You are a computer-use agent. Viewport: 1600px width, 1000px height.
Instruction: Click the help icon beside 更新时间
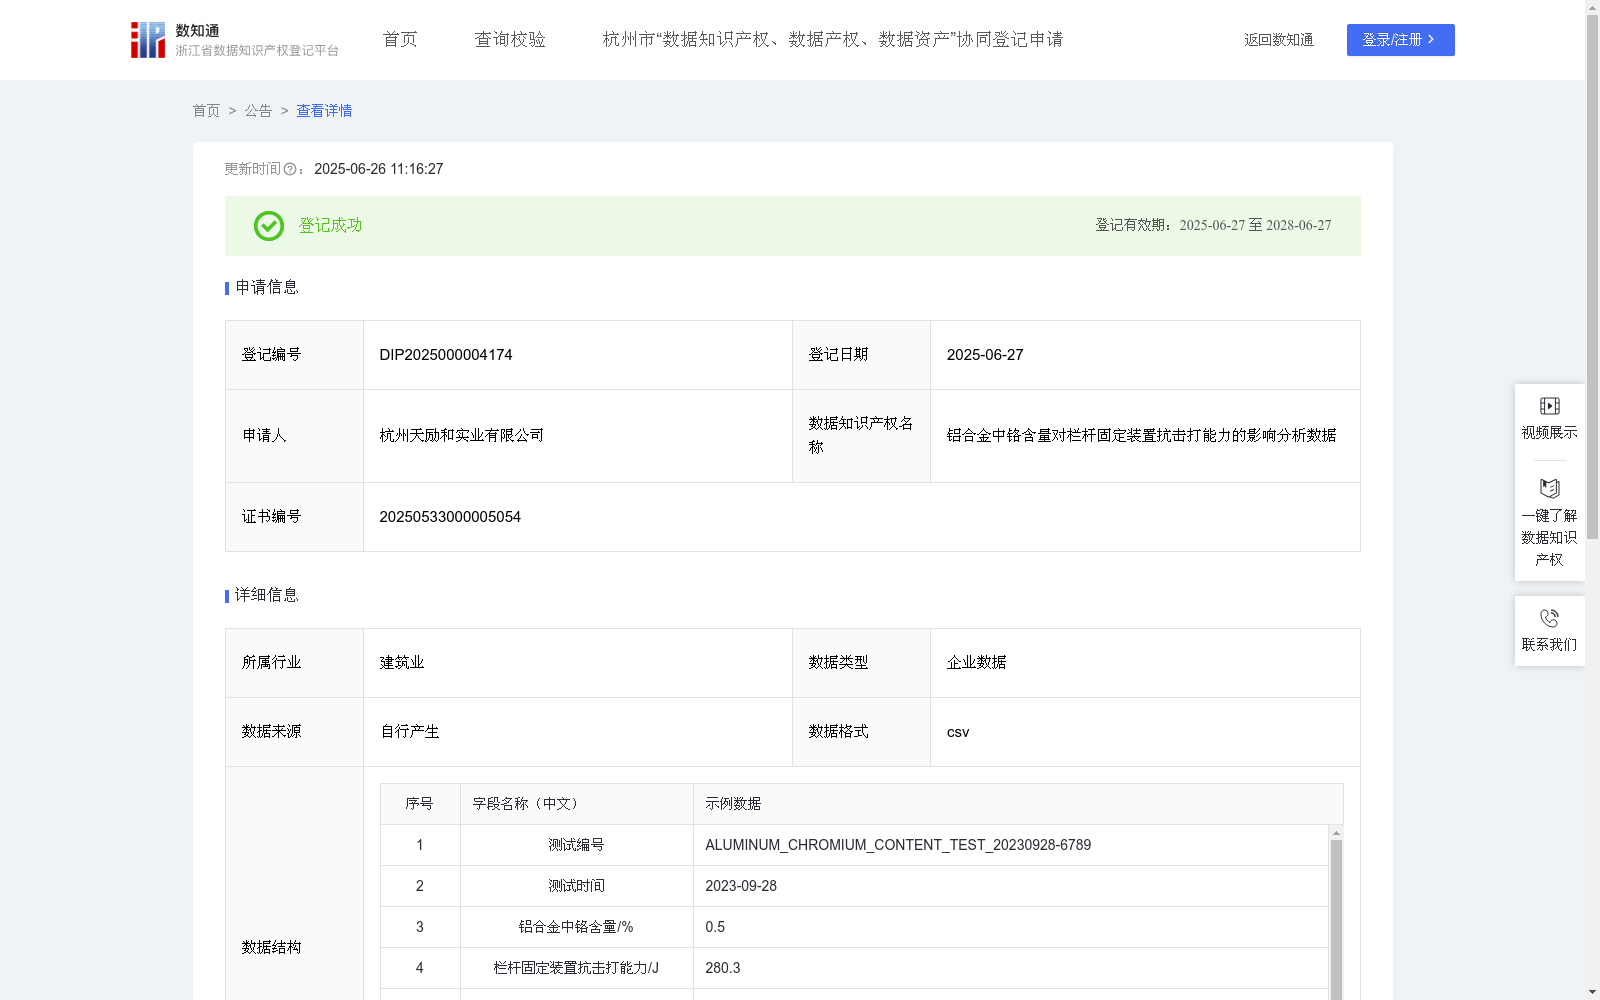tap(290, 170)
